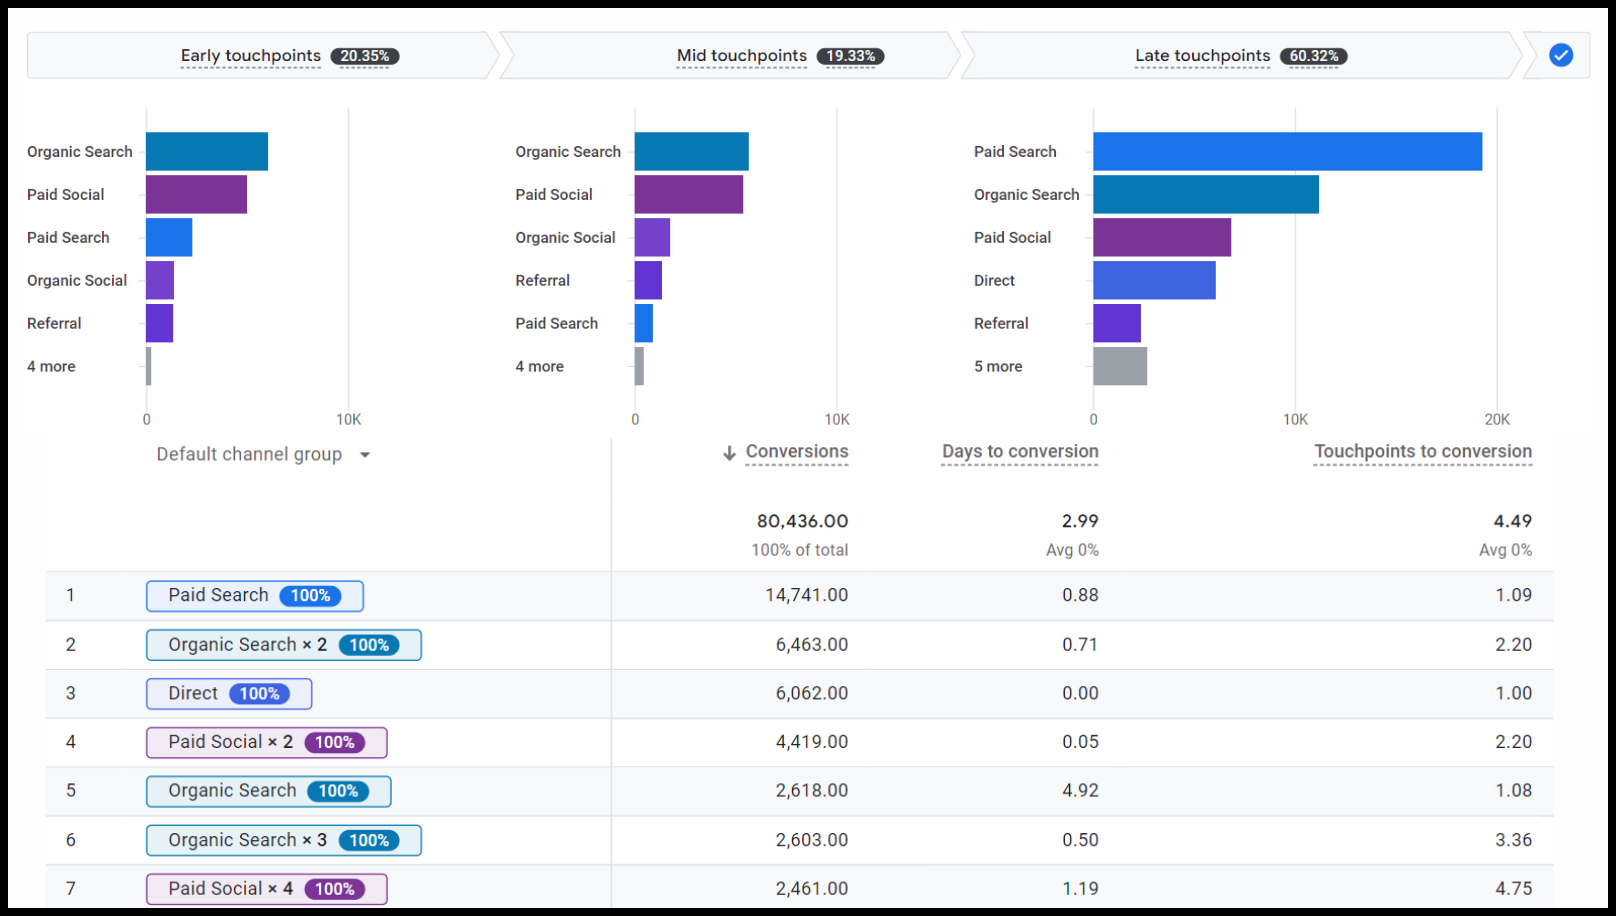Sort by Touchpoints to conversion column
This screenshot has height=916, width=1616.
pos(1422,452)
